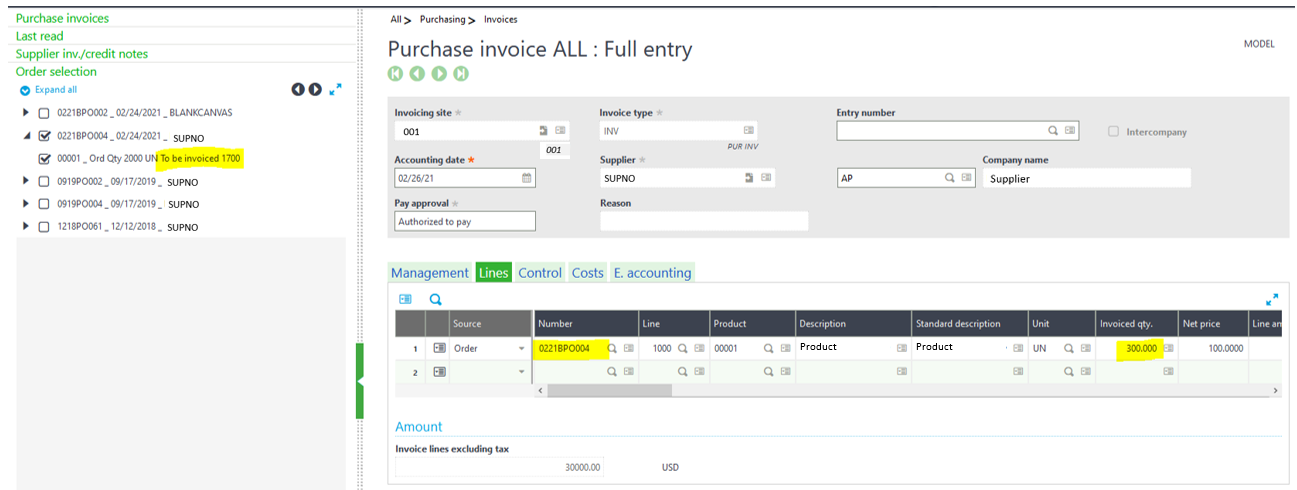1297x490 pixels.
Task: Open the E. accounting tab
Action: [x=651, y=273]
